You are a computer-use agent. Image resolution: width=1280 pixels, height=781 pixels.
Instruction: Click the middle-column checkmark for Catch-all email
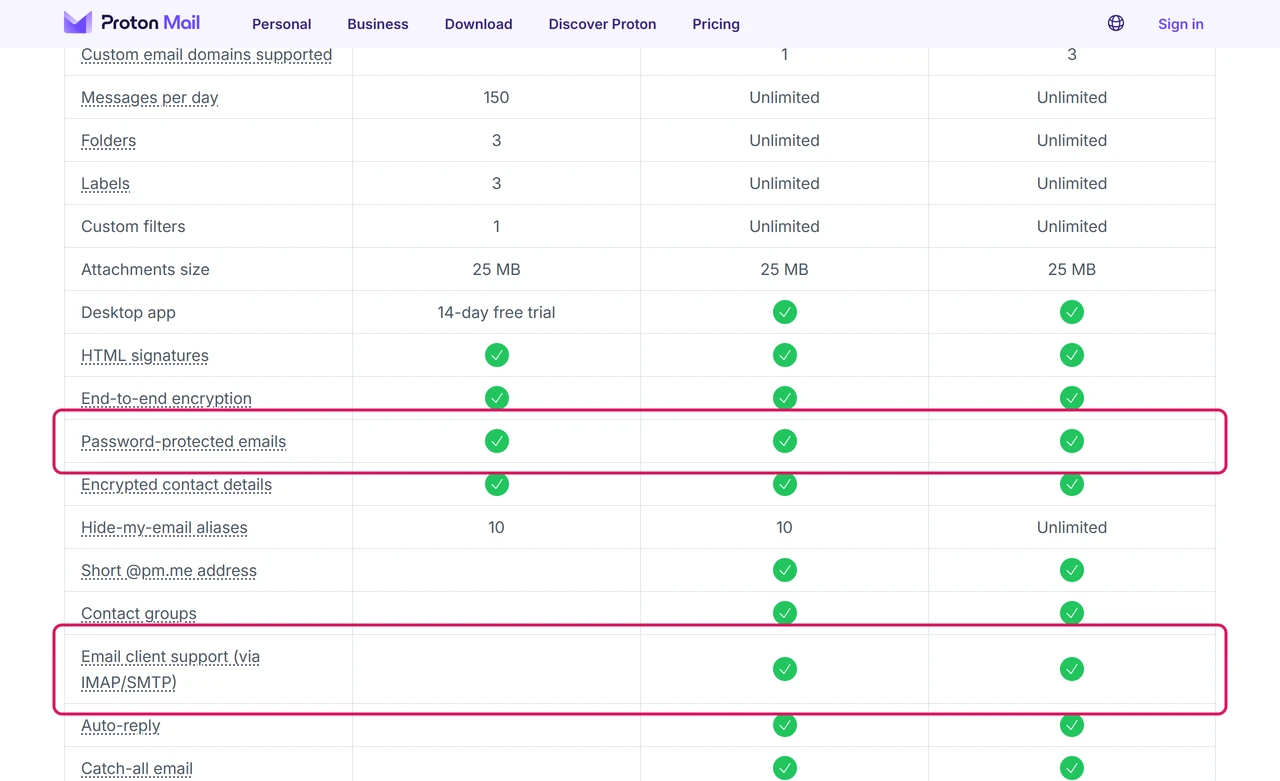pyautogui.click(x=785, y=768)
